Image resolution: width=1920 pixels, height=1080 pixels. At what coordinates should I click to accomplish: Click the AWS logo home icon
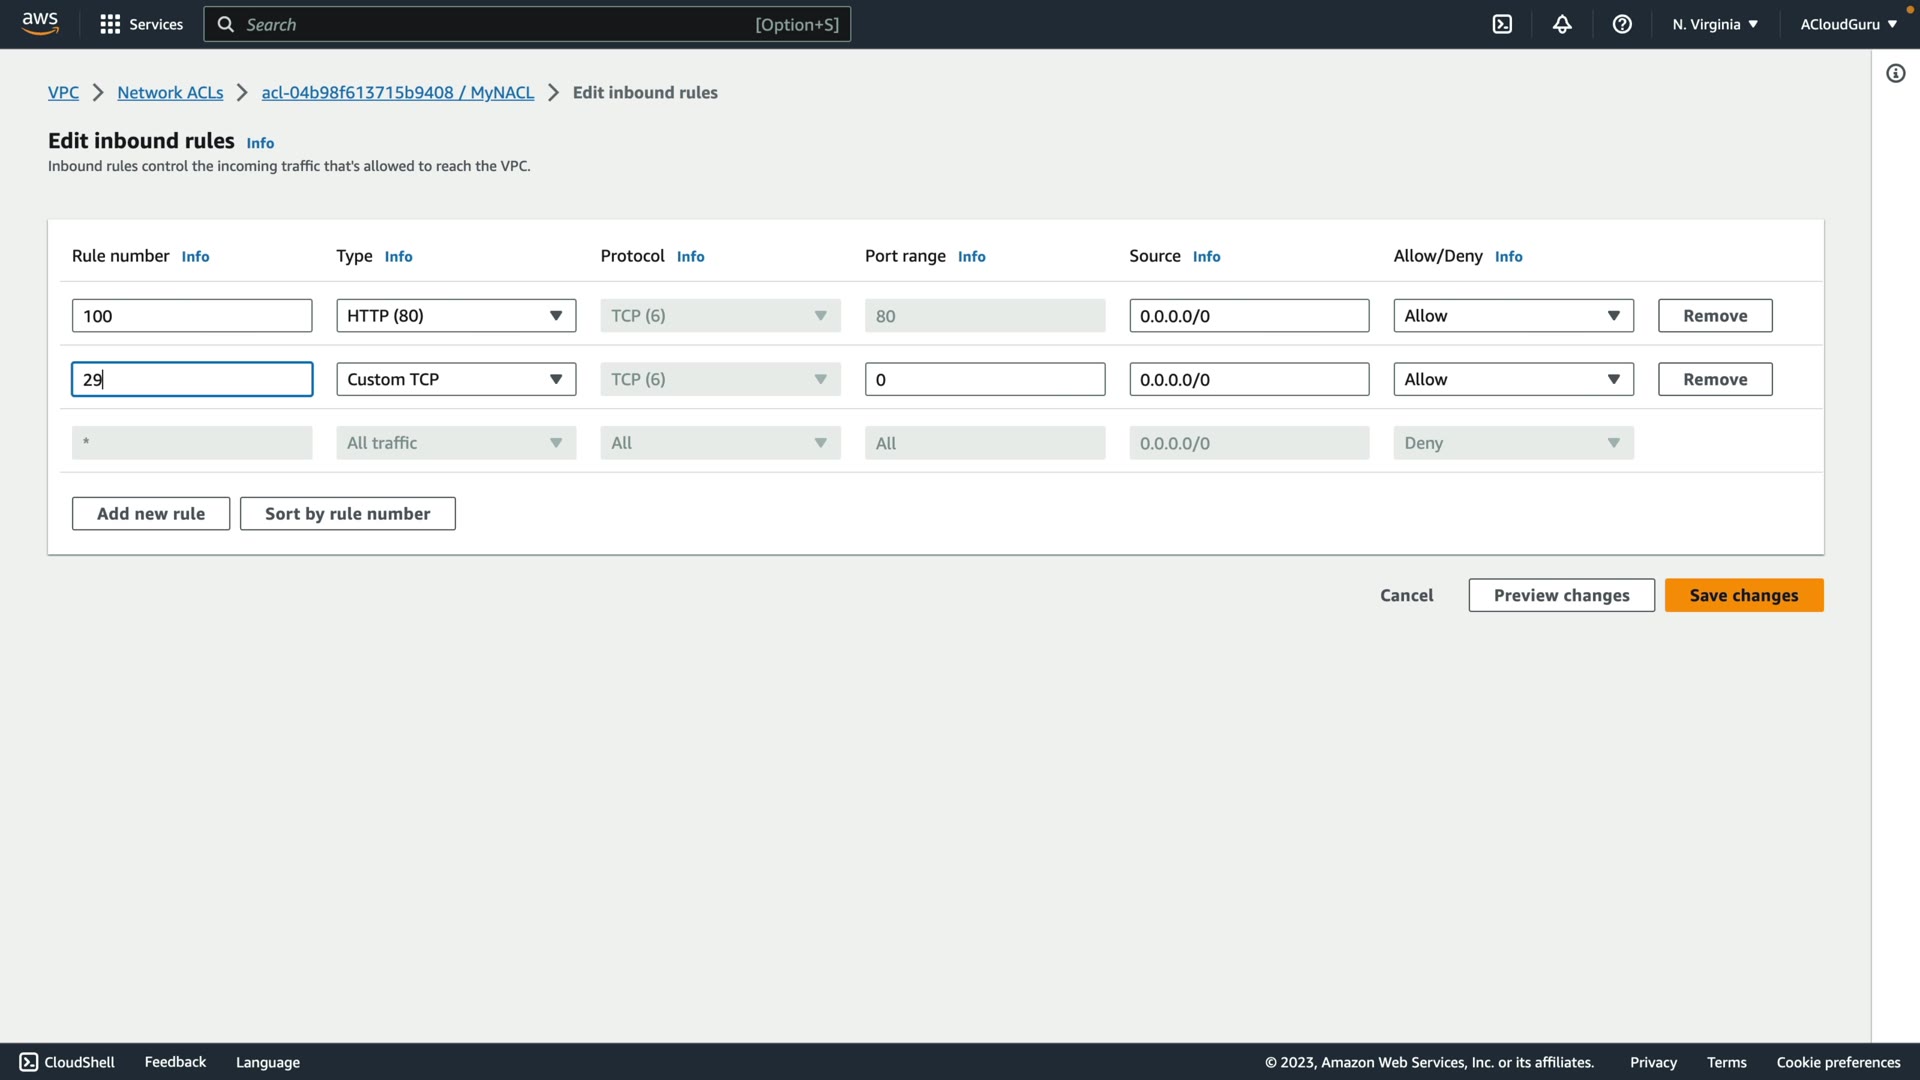coord(40,23)
